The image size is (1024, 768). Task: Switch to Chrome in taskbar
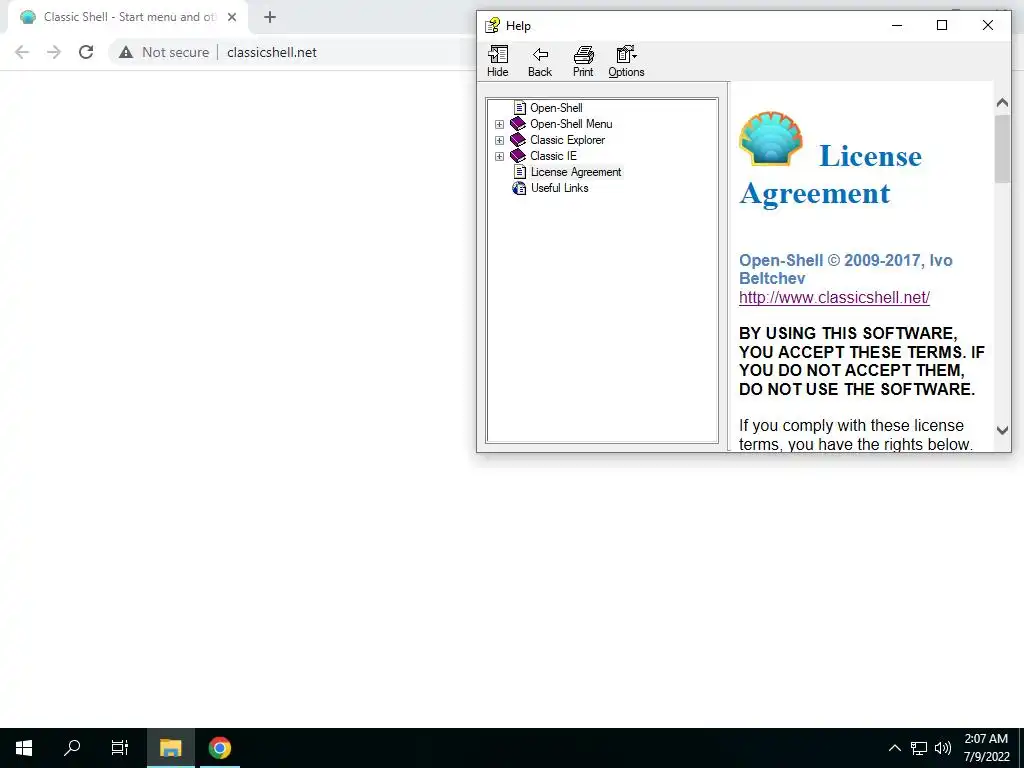click(220, 748)
